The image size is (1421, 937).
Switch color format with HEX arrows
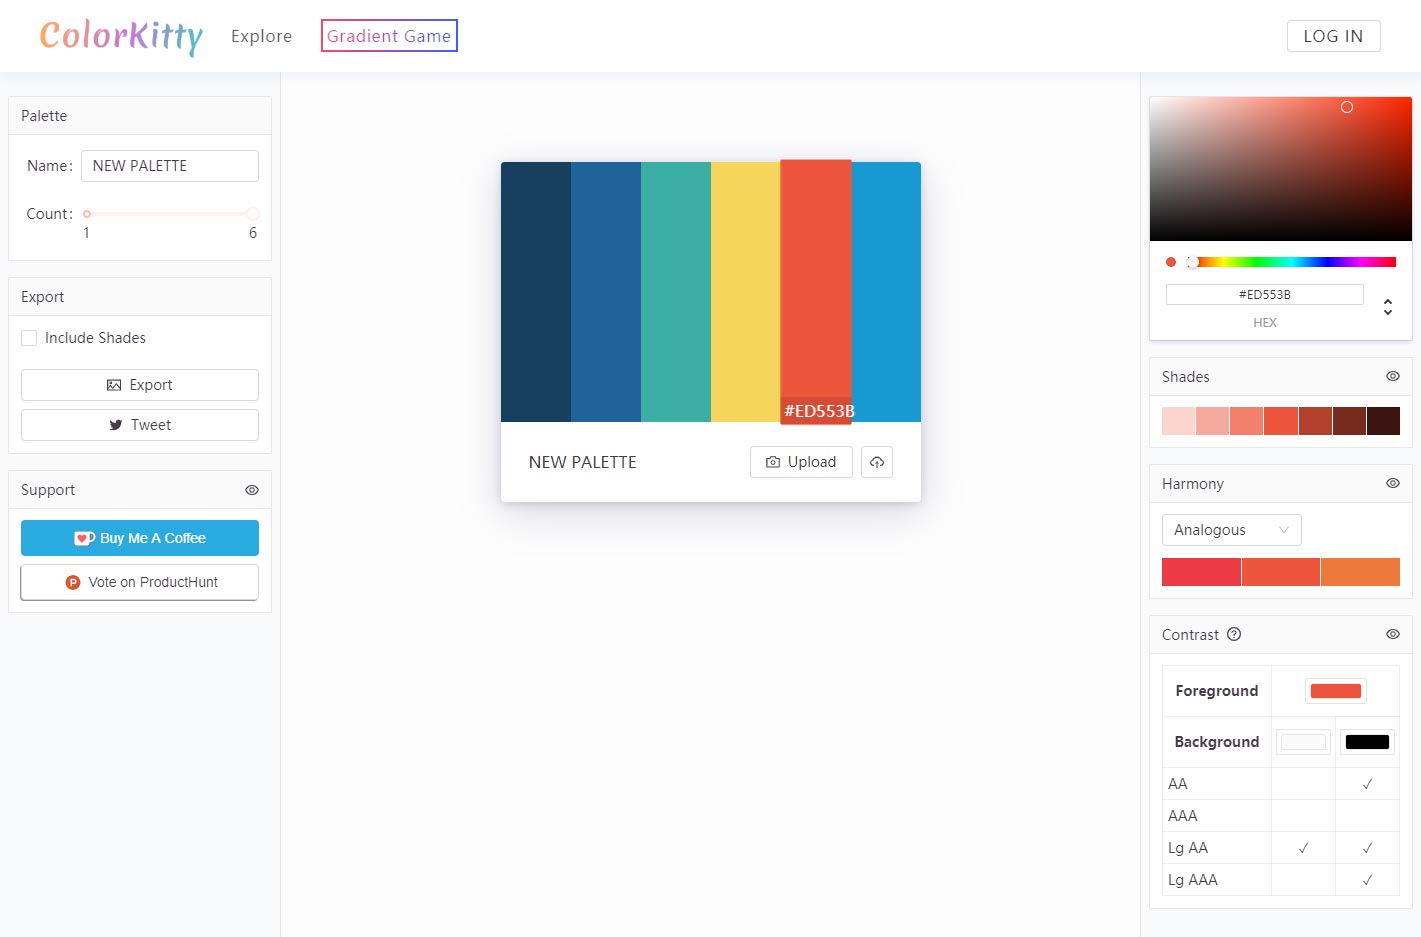point(1388,307)
